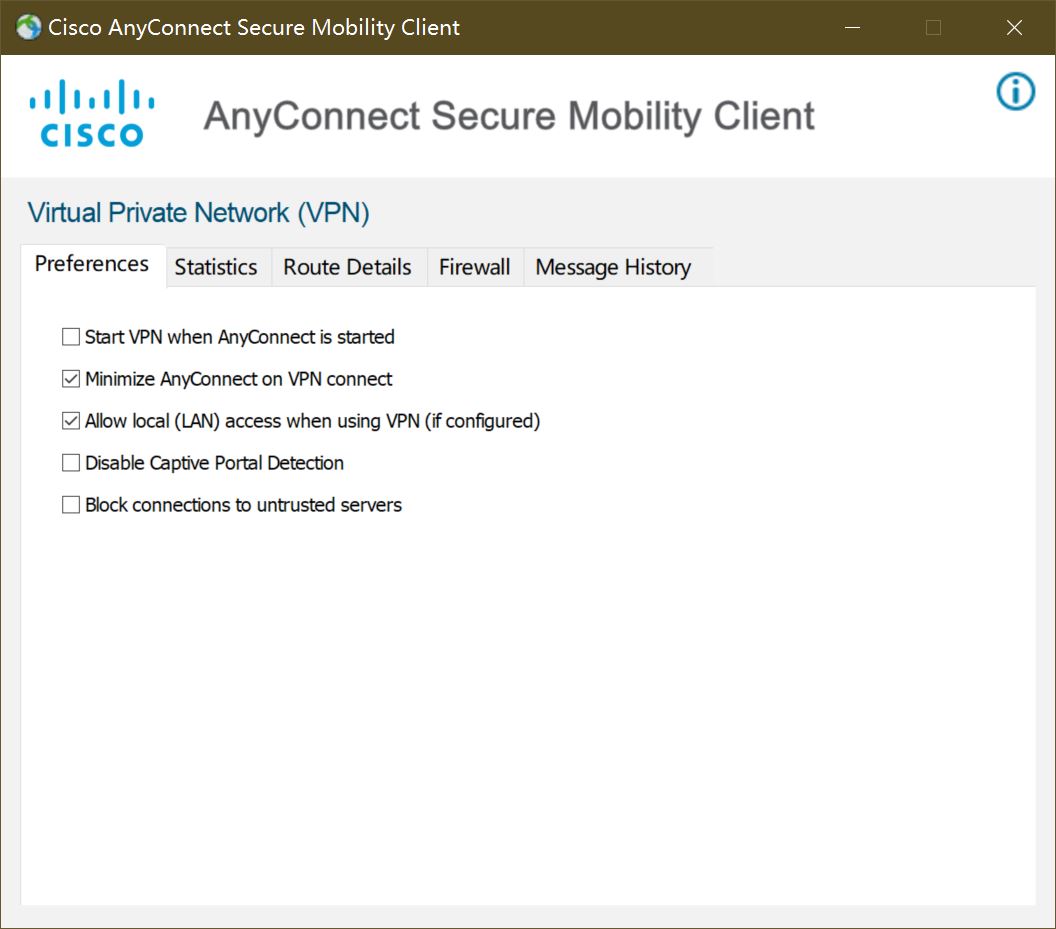Select the Preferences tab
The height and width of the screenshot is (929, 1056).
tap(92, 265)
